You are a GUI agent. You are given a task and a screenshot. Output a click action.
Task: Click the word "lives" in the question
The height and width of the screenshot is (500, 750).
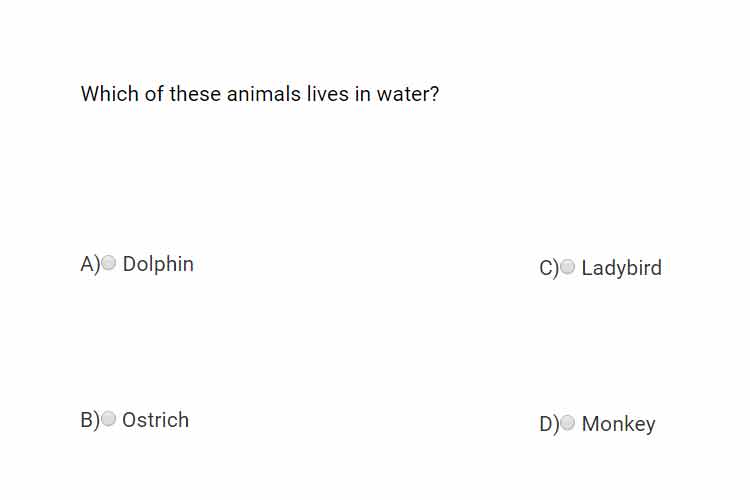[x=328, y=94]
